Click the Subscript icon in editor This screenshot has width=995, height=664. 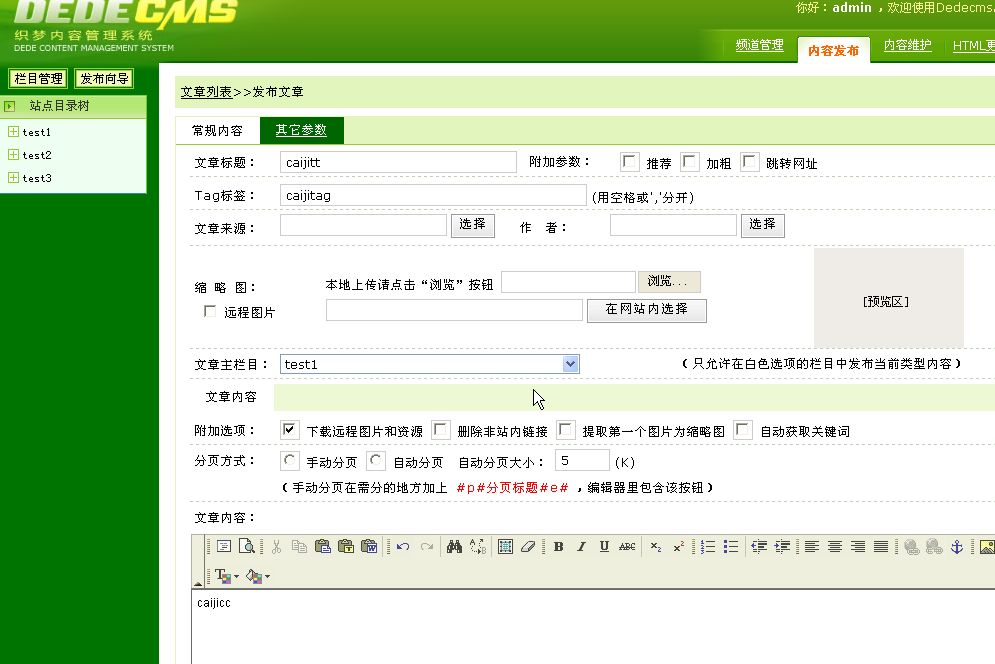pos(656,547)
